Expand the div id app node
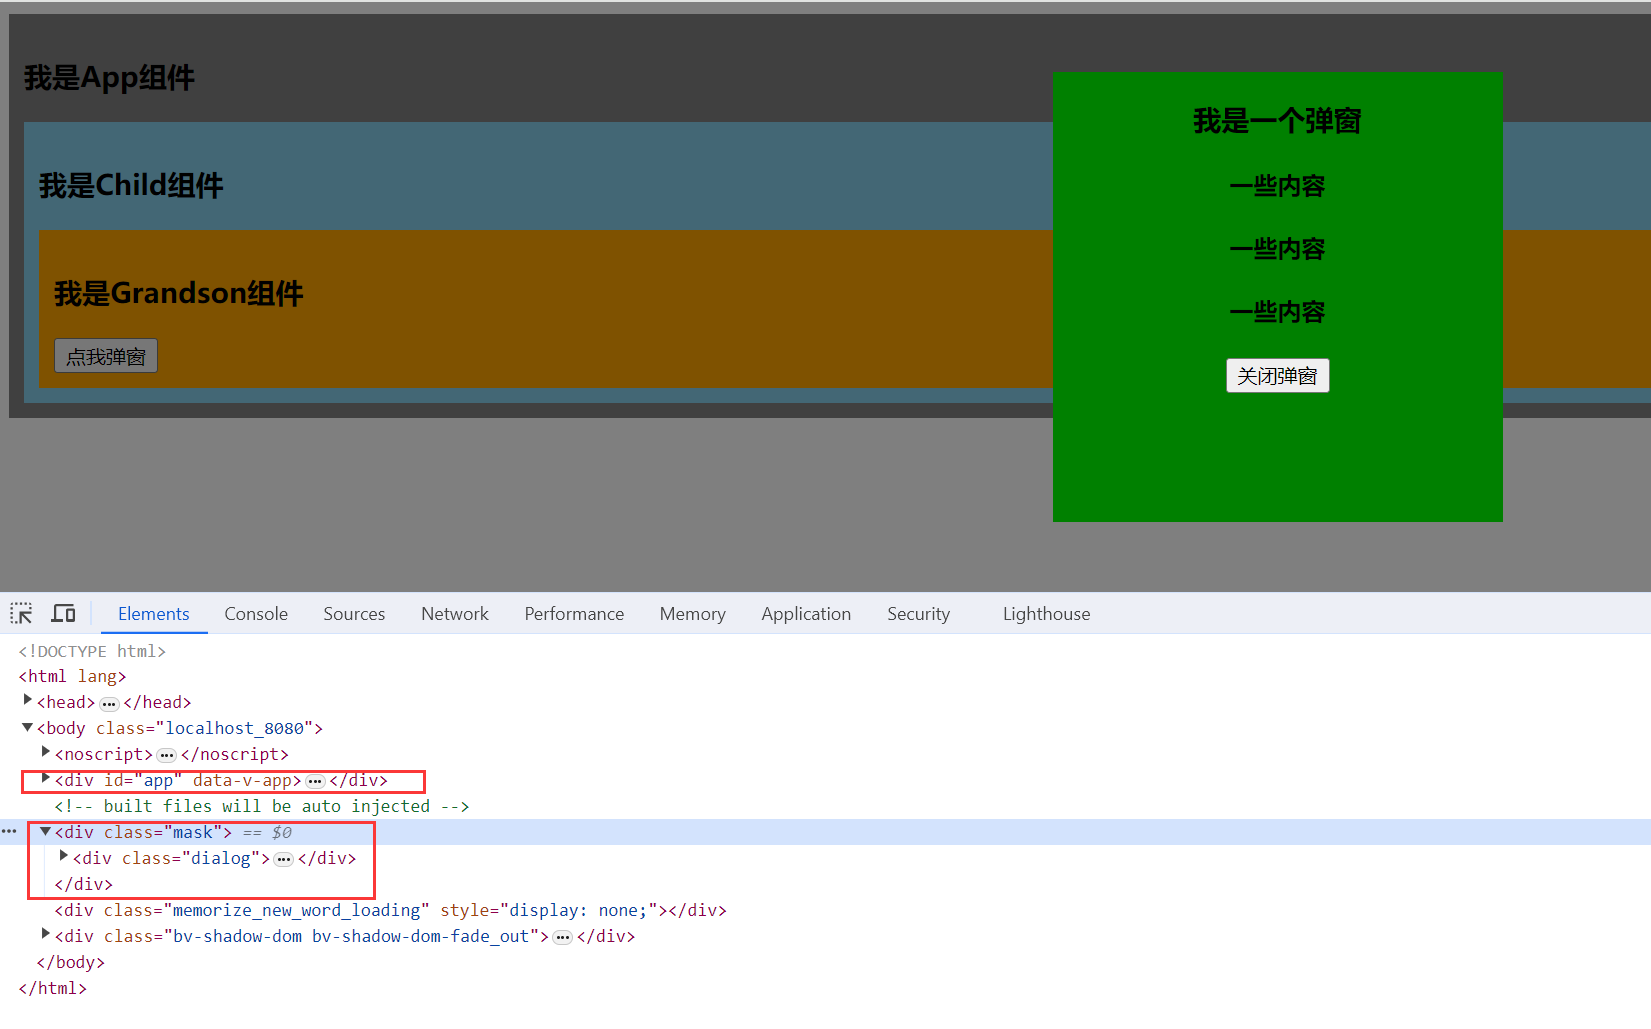Image resolution: width=1651 pixels, height=1029 pixels. point(46,779)
